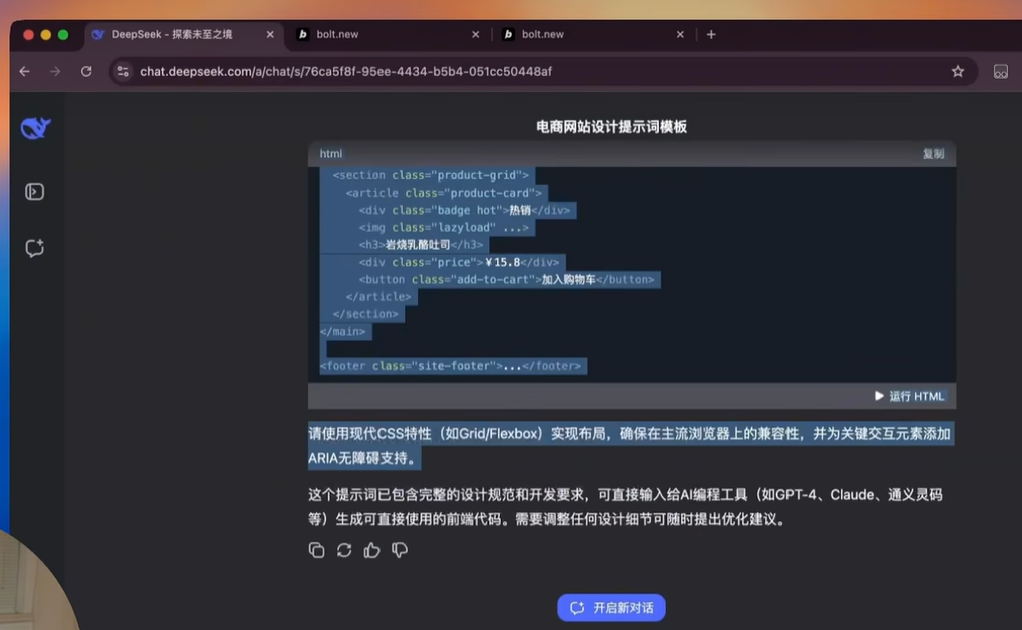The image size is (1022, 630).
Task: Click 开启新对话 button
Action: coord(611,608)
